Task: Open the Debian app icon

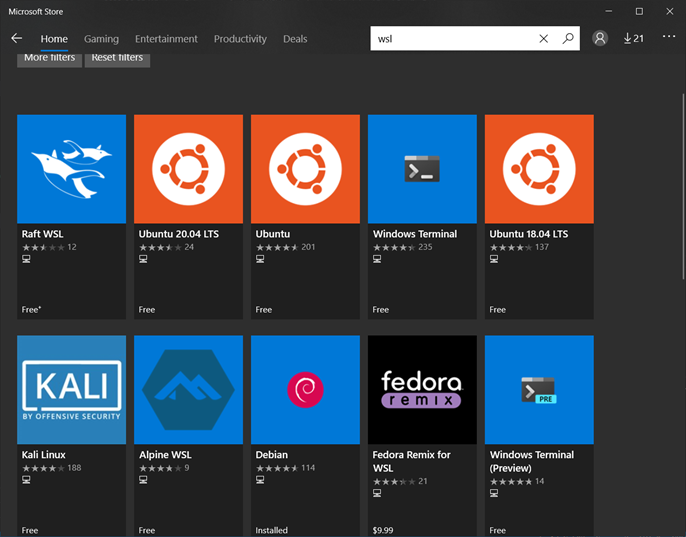Action: pos(305,390)
